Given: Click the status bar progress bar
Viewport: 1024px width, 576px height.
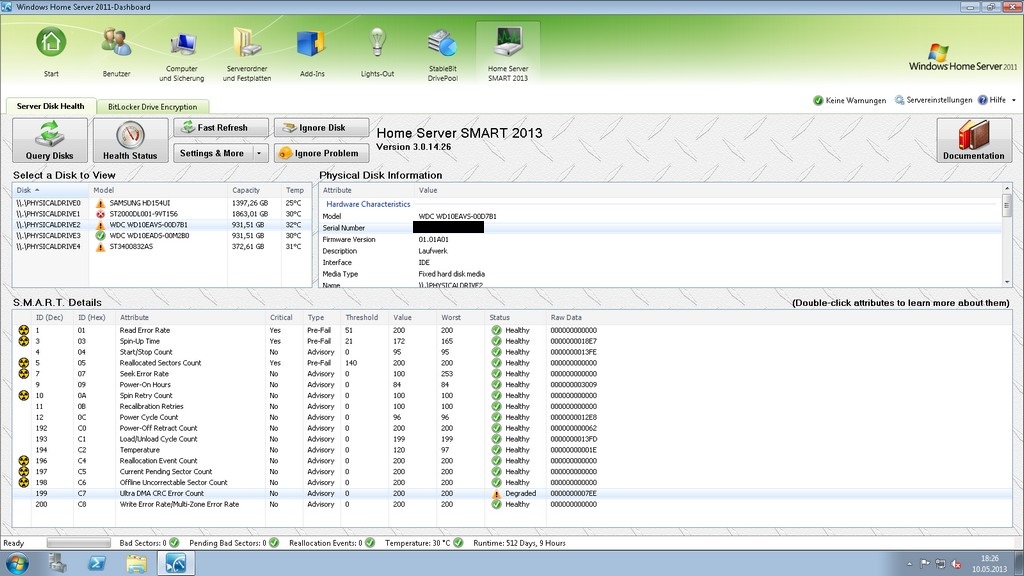Looking at the screenshot, I should click(x=79, y=543).
